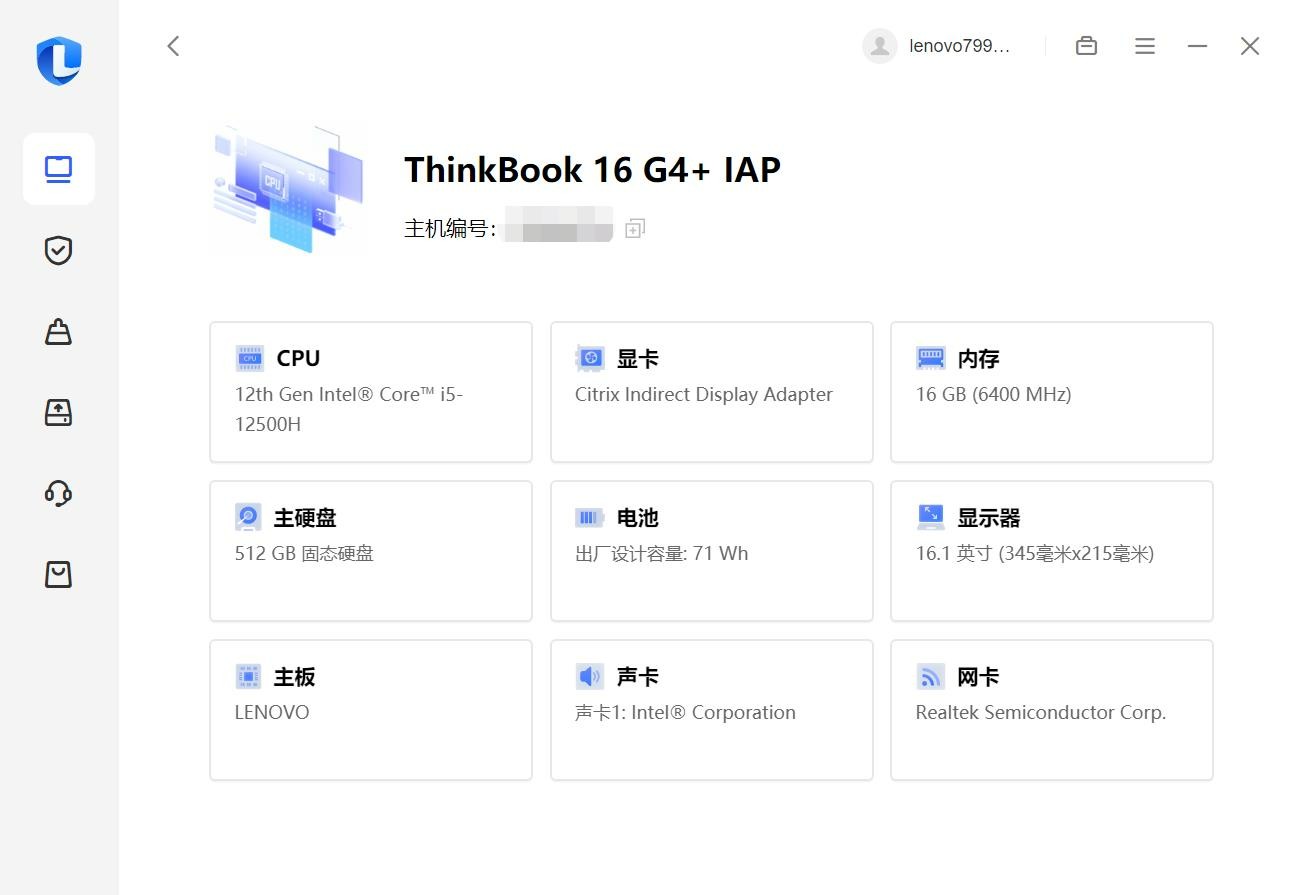Viewport: 1303px width, 895px height.
Task: Click the CPU chip icon
Action: 250,359
